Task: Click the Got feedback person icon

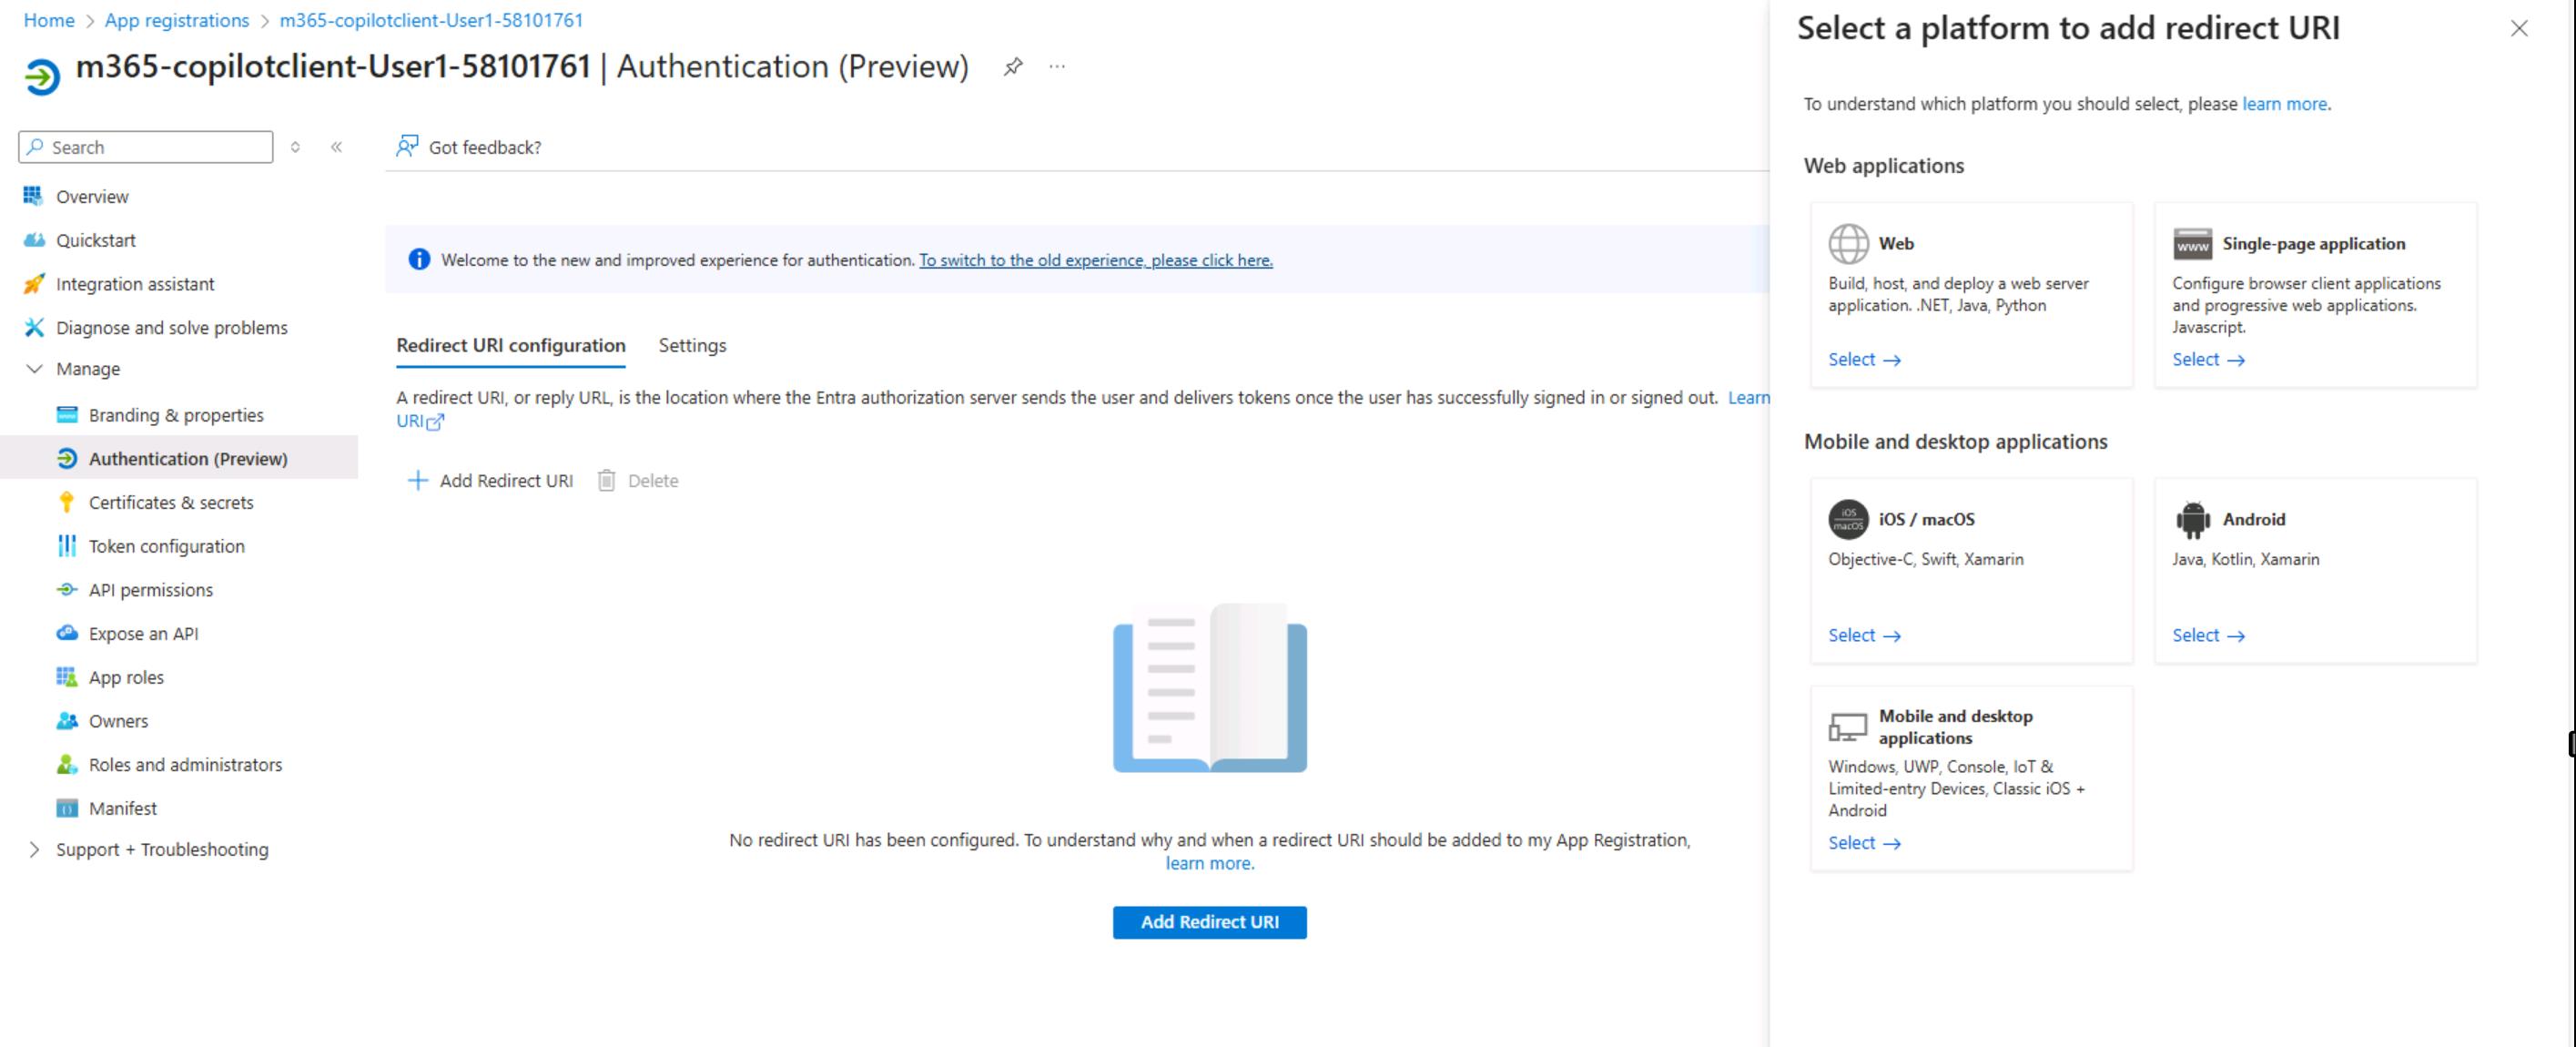Action: (407, 146)
